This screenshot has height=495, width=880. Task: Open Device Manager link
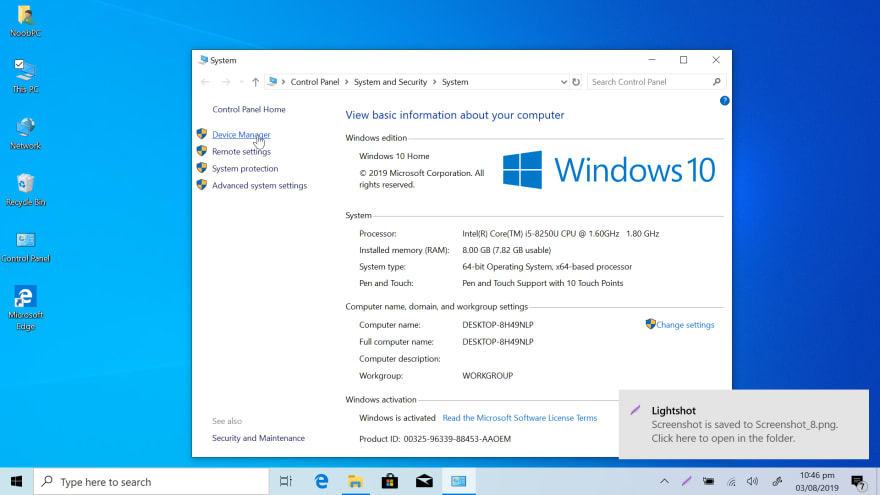(x=241, y=135)
